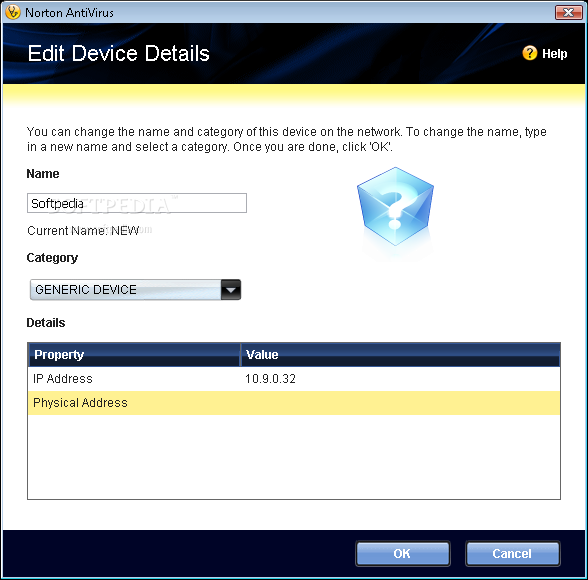Sort by the Property column header
588x580 pixels.
(x=134, y=354)
